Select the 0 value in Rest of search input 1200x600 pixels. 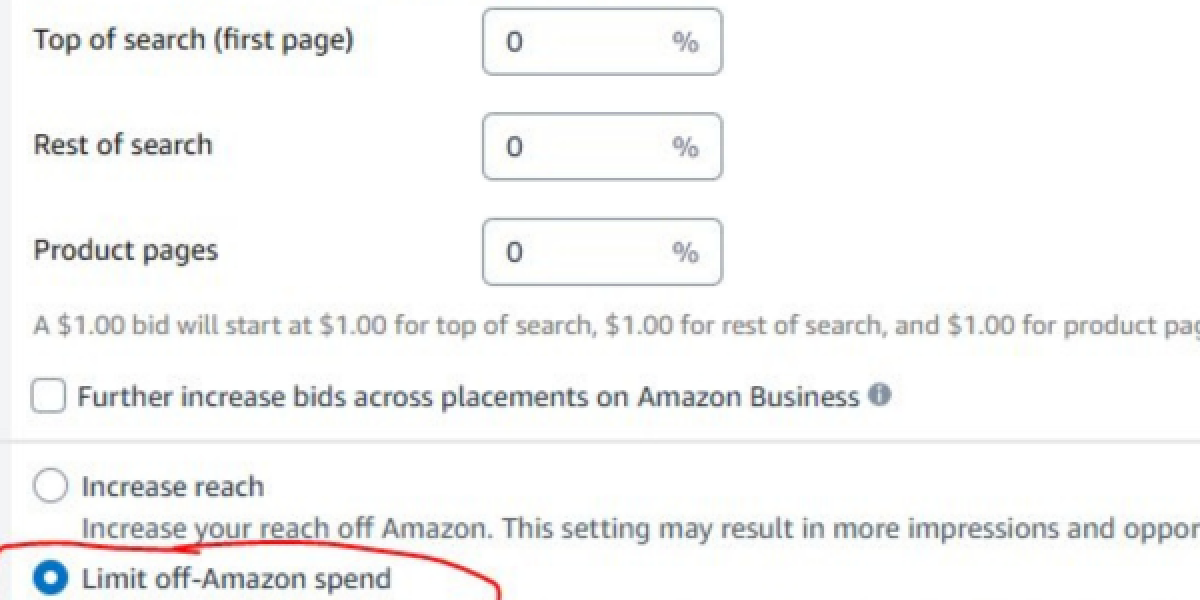514,146
